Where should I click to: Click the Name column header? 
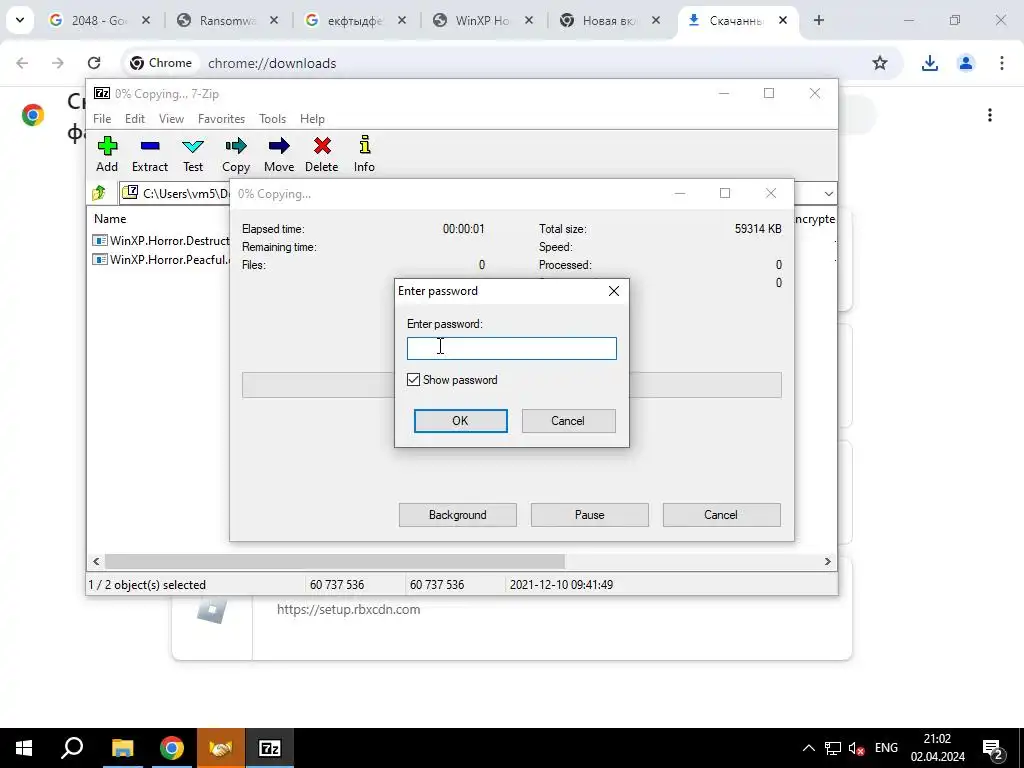110,219
